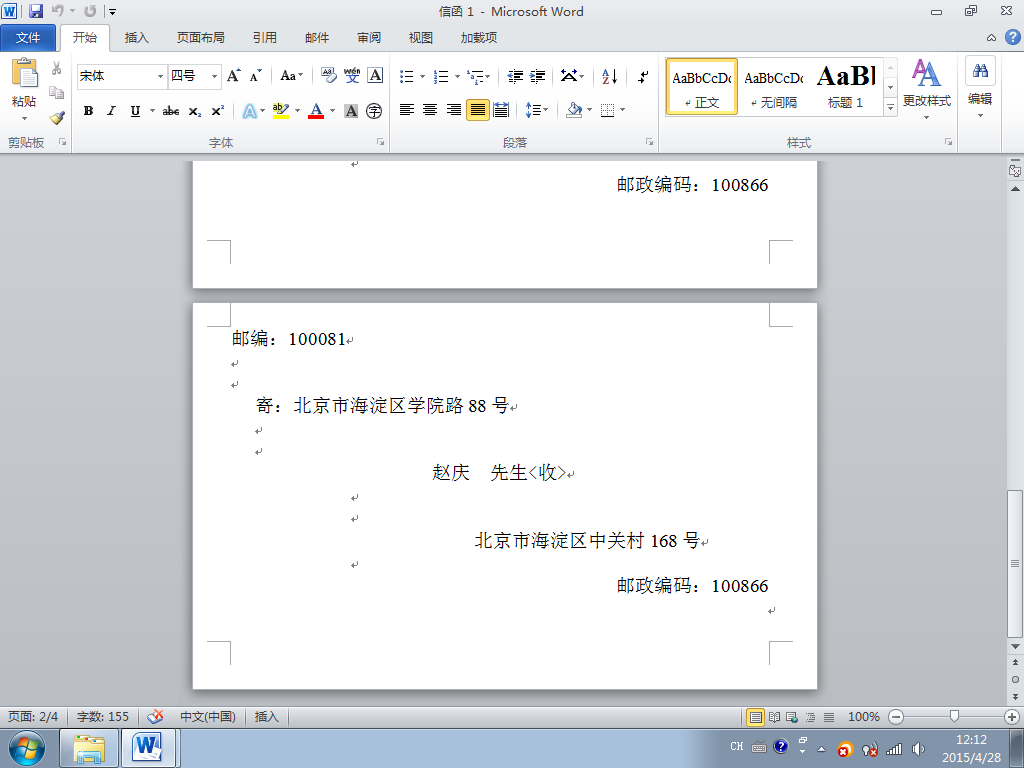Viewport: 1024px width, 768px height.
Task: Open the Line Spacing dropdown
Action: 537,110
